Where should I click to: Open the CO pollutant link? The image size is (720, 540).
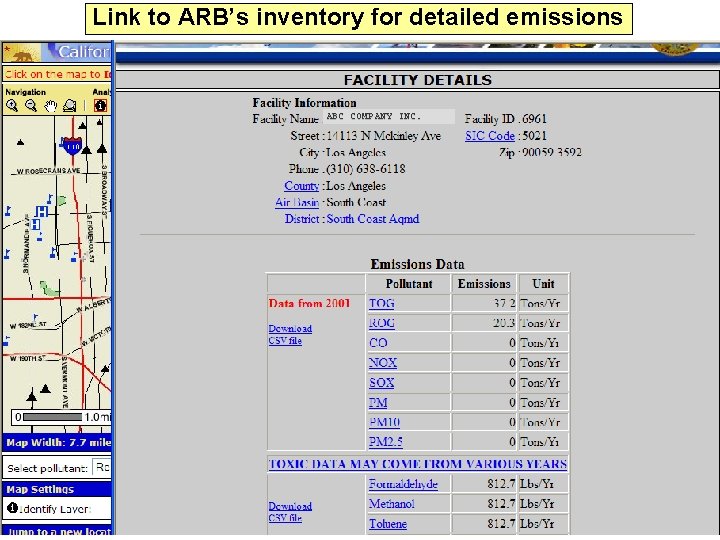378,343
